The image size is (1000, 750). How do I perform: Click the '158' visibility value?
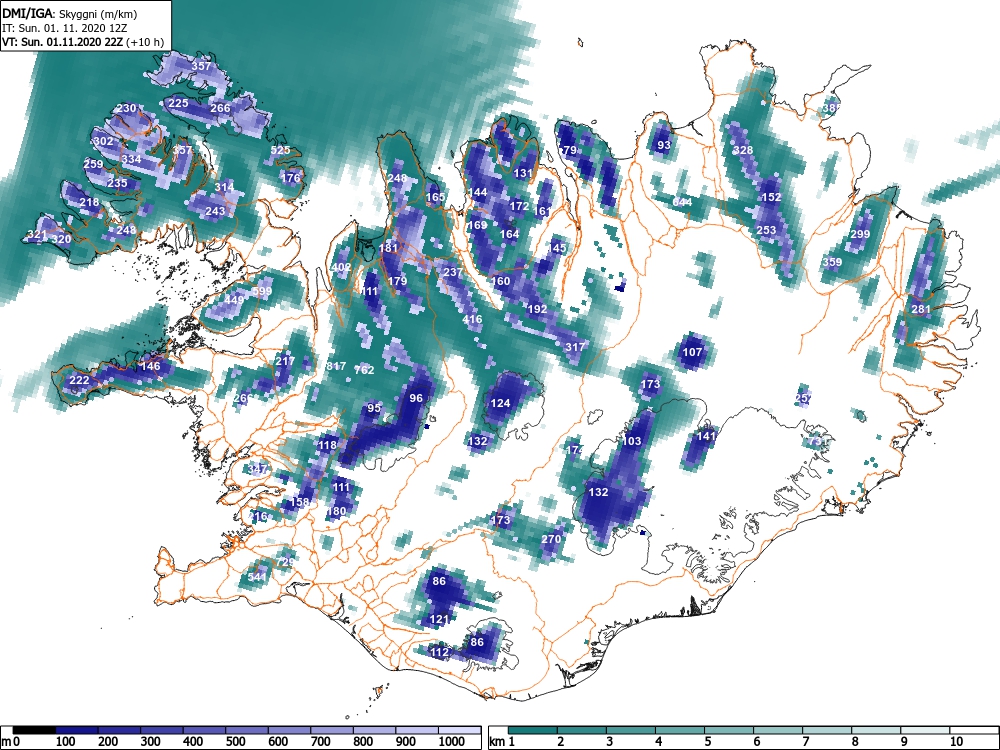(299, 502)
